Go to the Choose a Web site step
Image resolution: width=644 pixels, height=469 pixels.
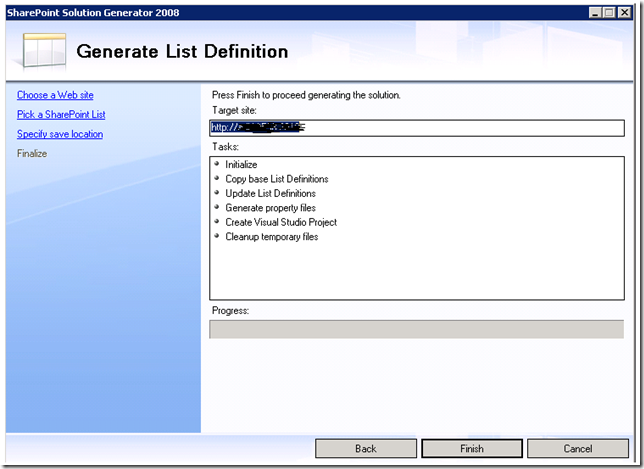(55, 95)
